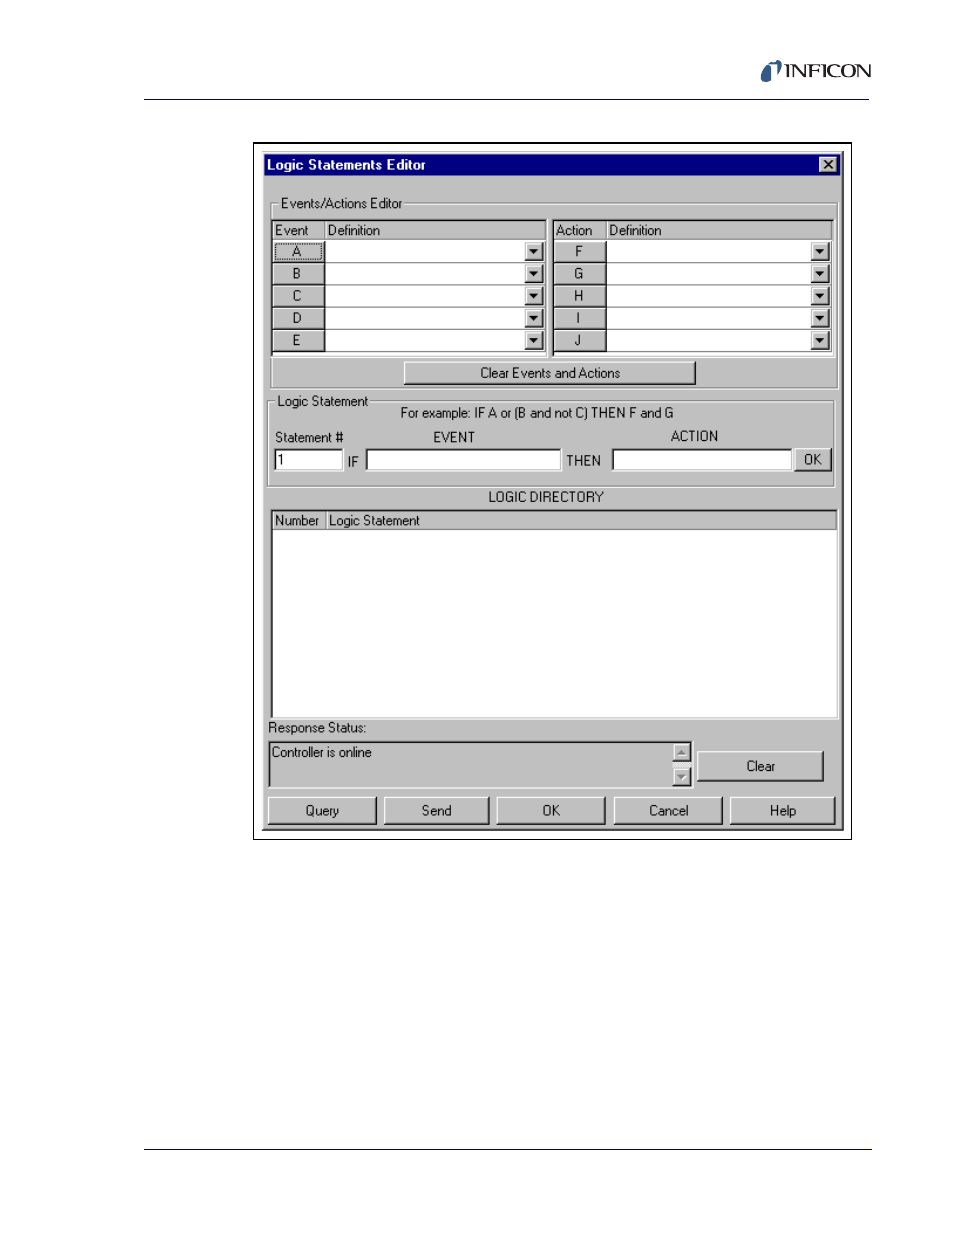The image size is (954, 1235).
Task: Click the Logic Statement column header
Action: [x=581, y=521]
